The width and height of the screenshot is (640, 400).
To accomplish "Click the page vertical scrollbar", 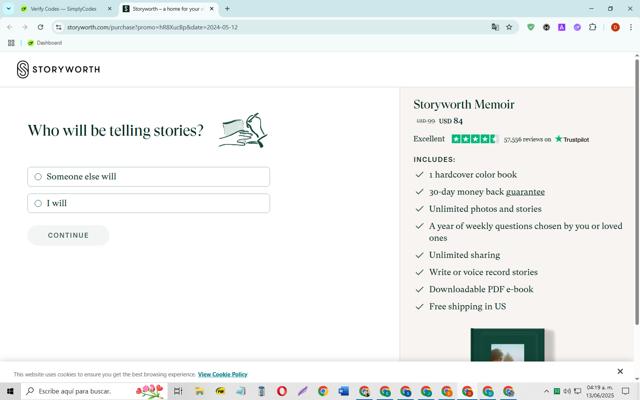I will [637, 192].
